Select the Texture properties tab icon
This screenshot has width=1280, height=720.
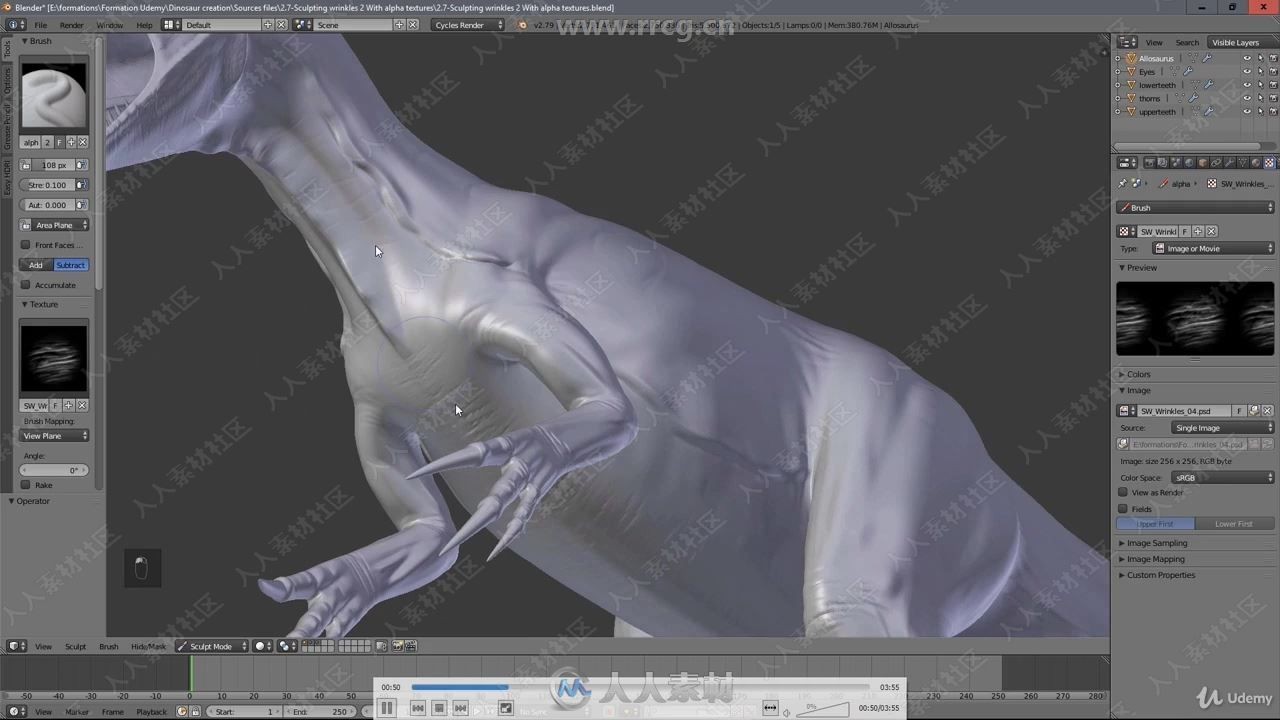[x=1268, y=162]
